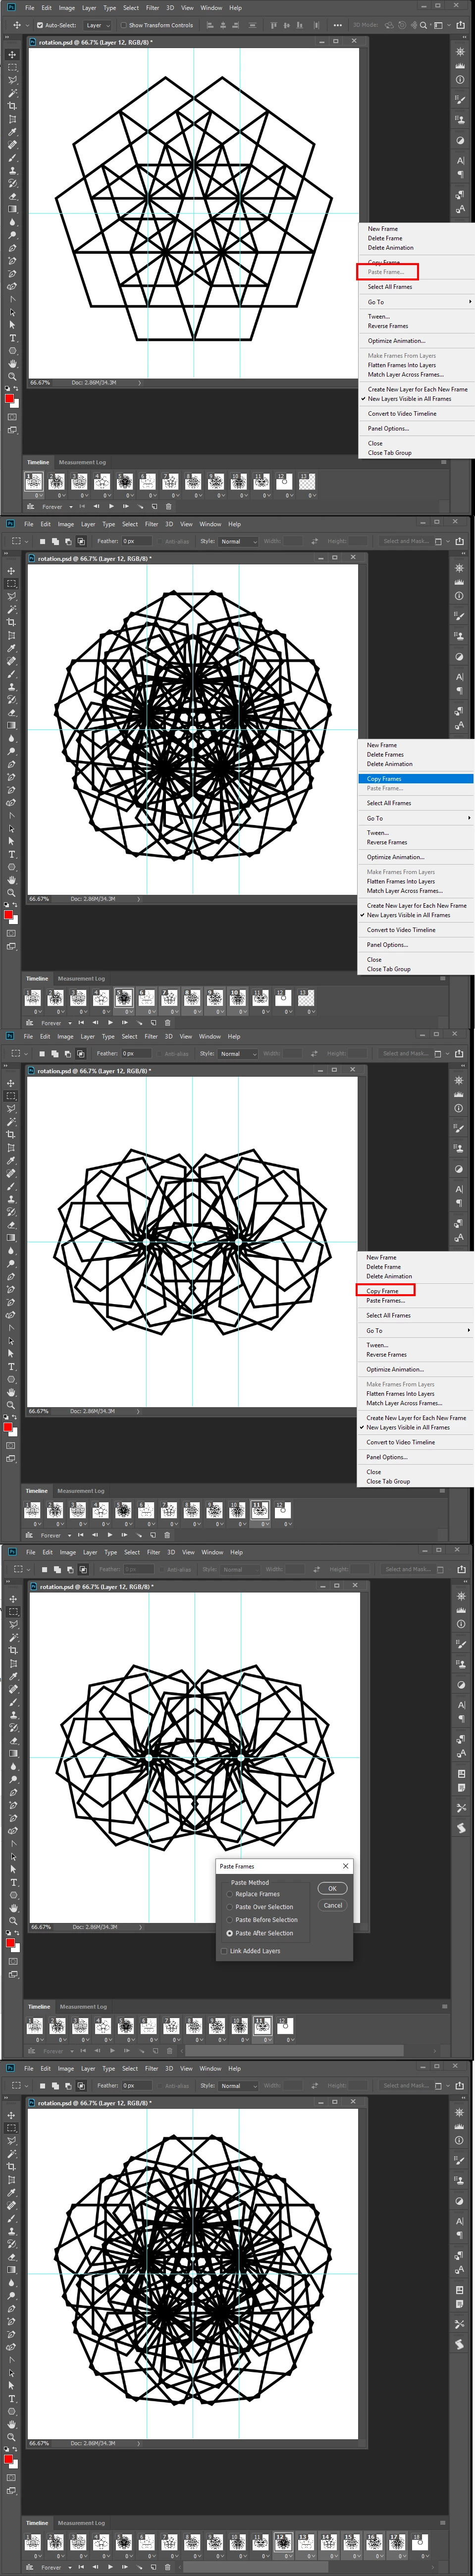Open the Filter menu in the Auto-Select window
Viewport: 475px width, 2576px height.
(153, 8)
